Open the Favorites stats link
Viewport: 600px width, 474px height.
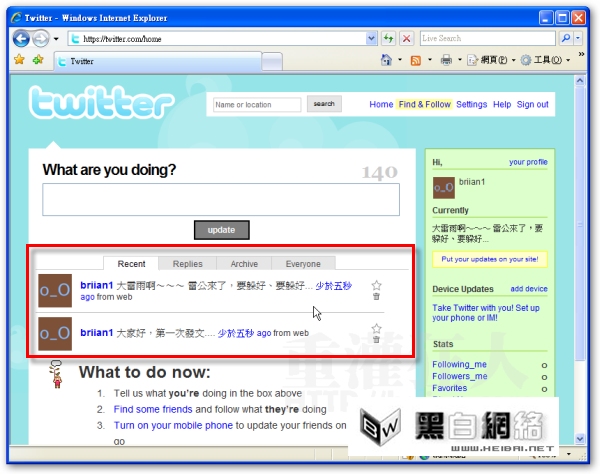[450, 388]
